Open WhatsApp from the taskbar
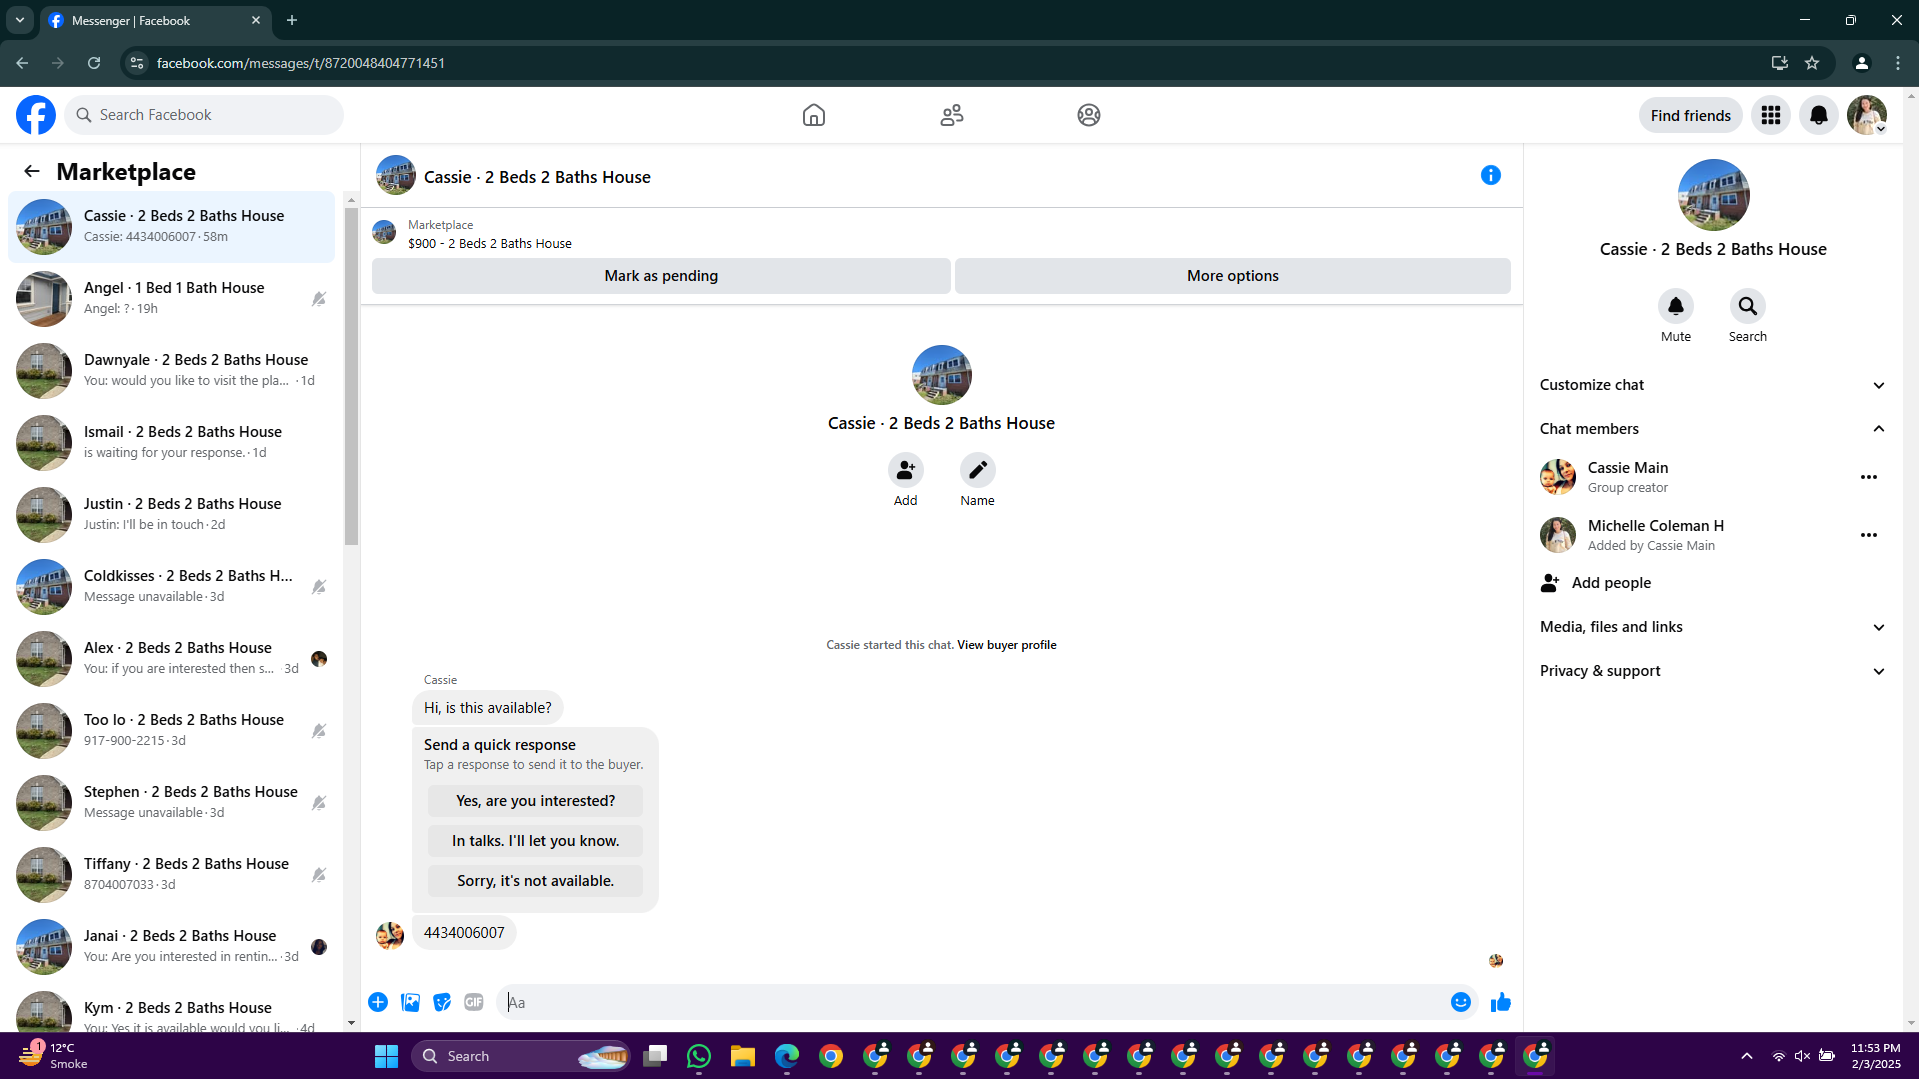The width and height of the screenshot is (1919, 1079). 699,1056
